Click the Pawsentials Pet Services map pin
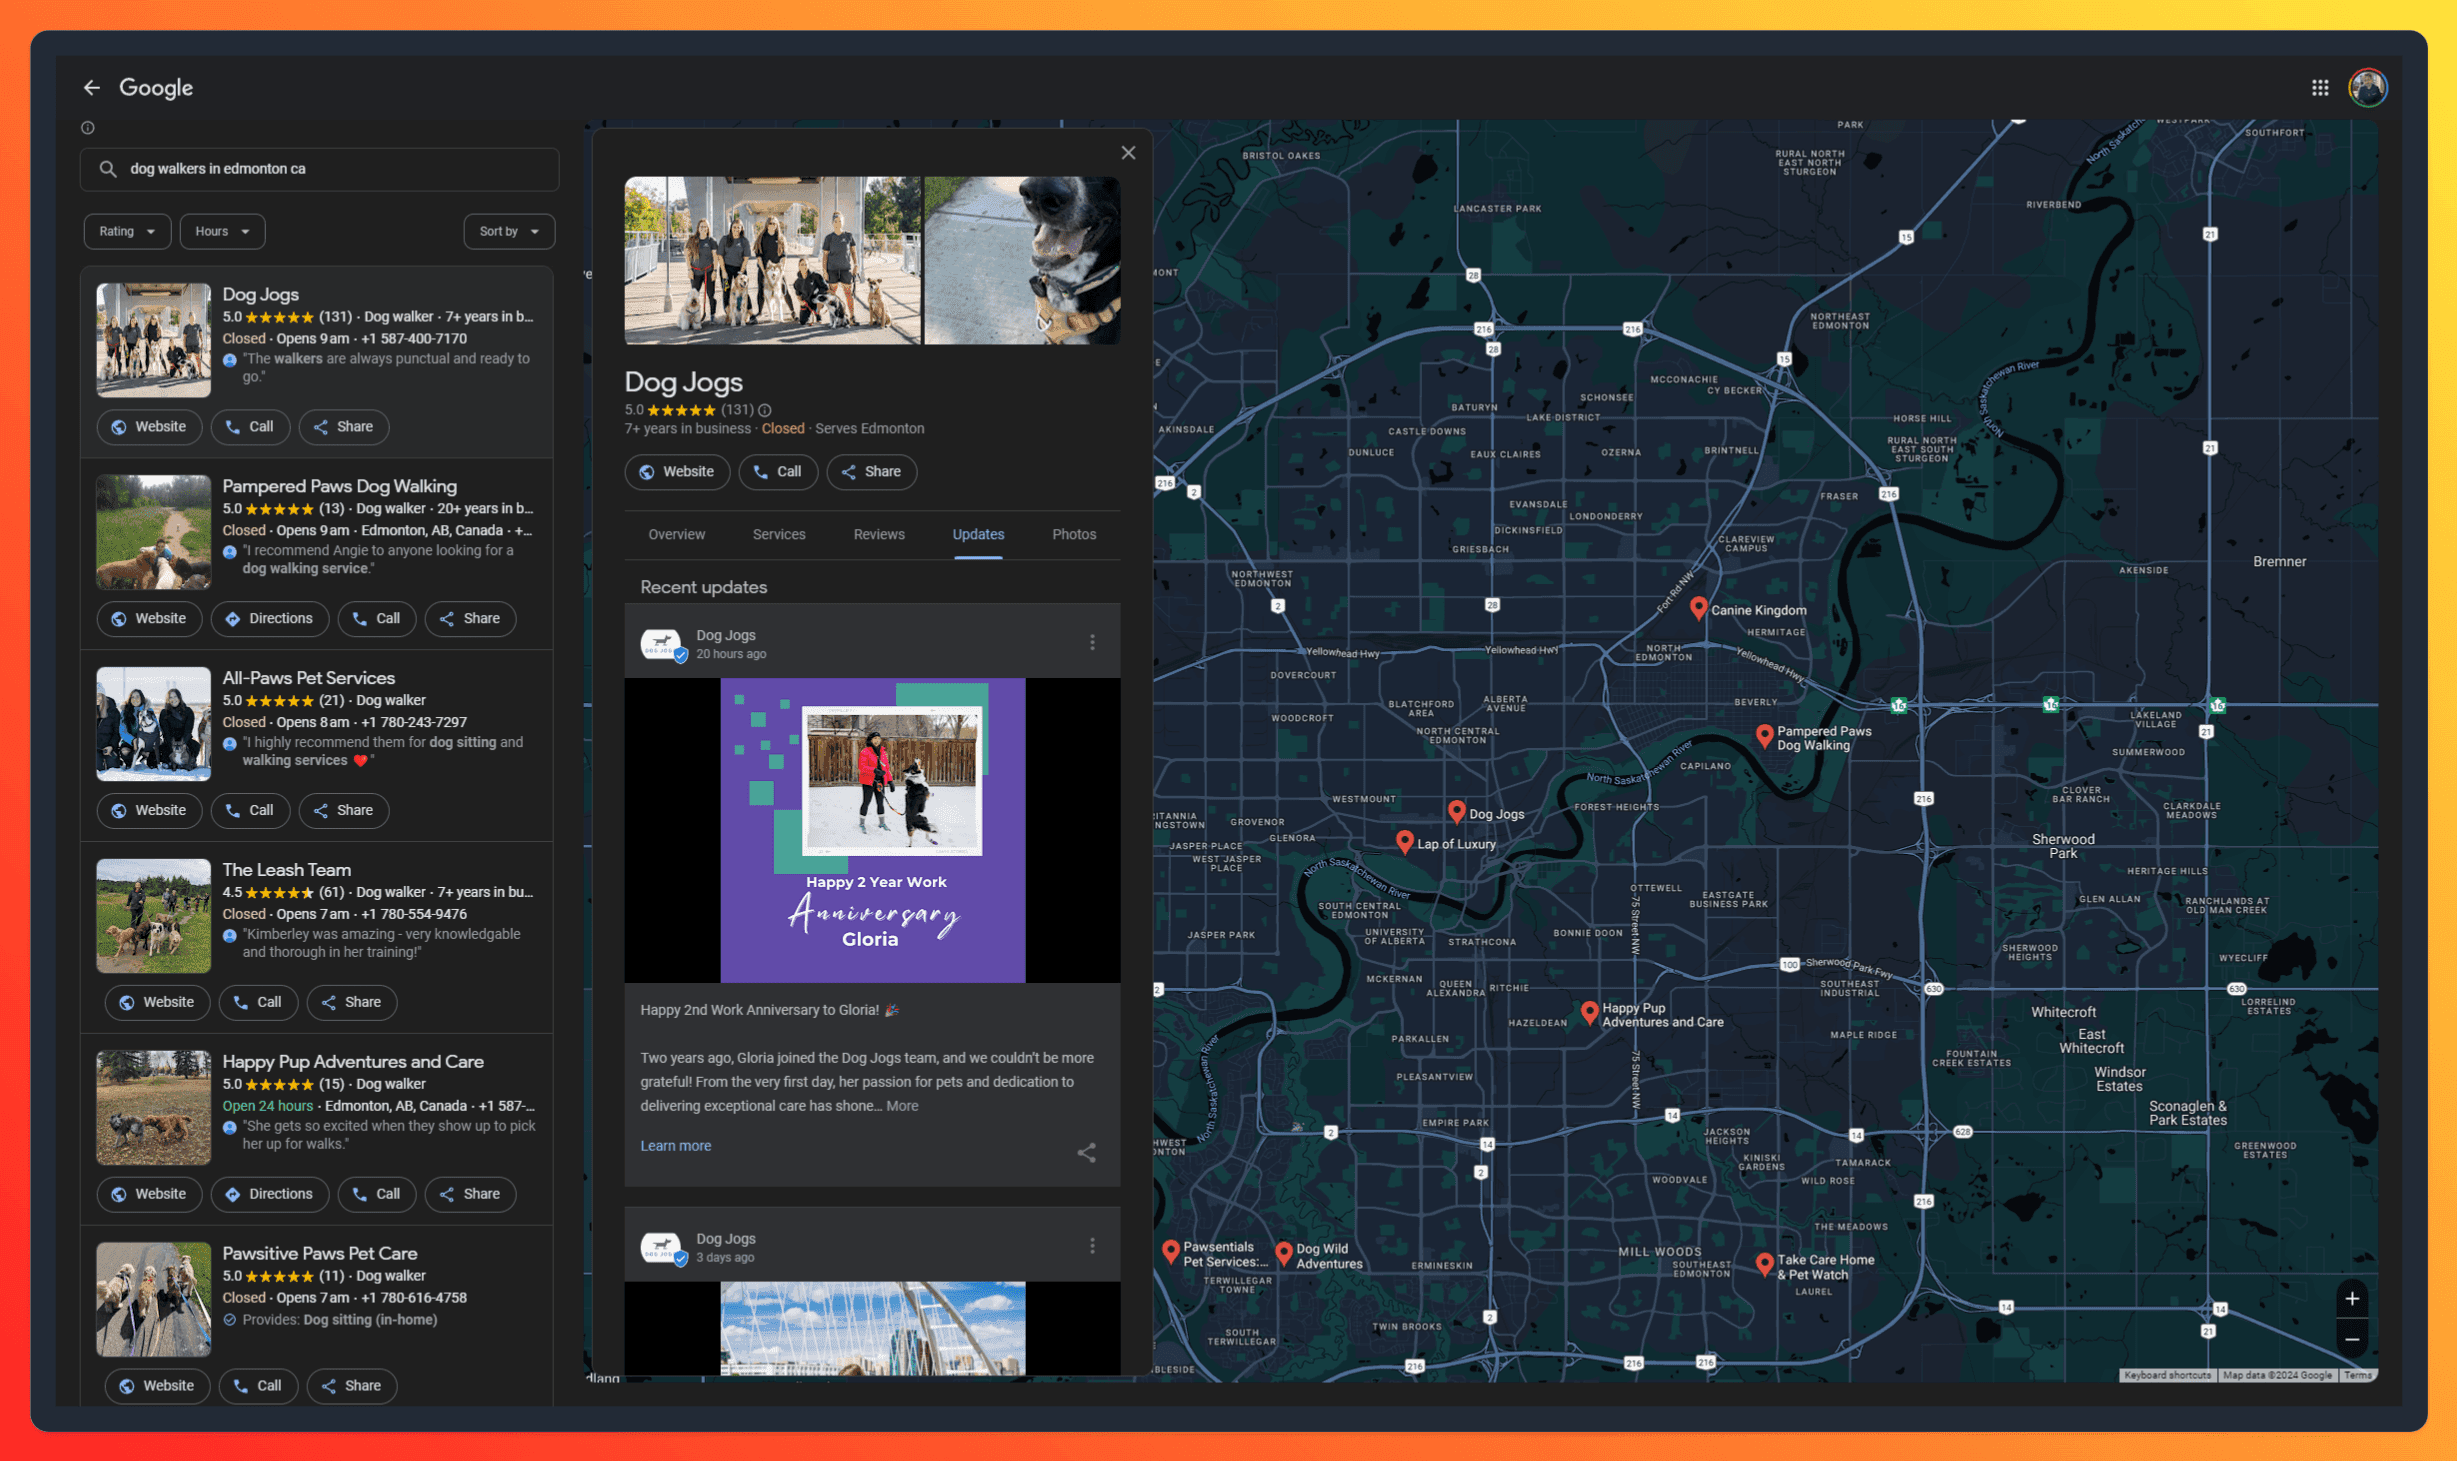The height and width of the screenshot is (1461, 2457). pos(1171,1251)
